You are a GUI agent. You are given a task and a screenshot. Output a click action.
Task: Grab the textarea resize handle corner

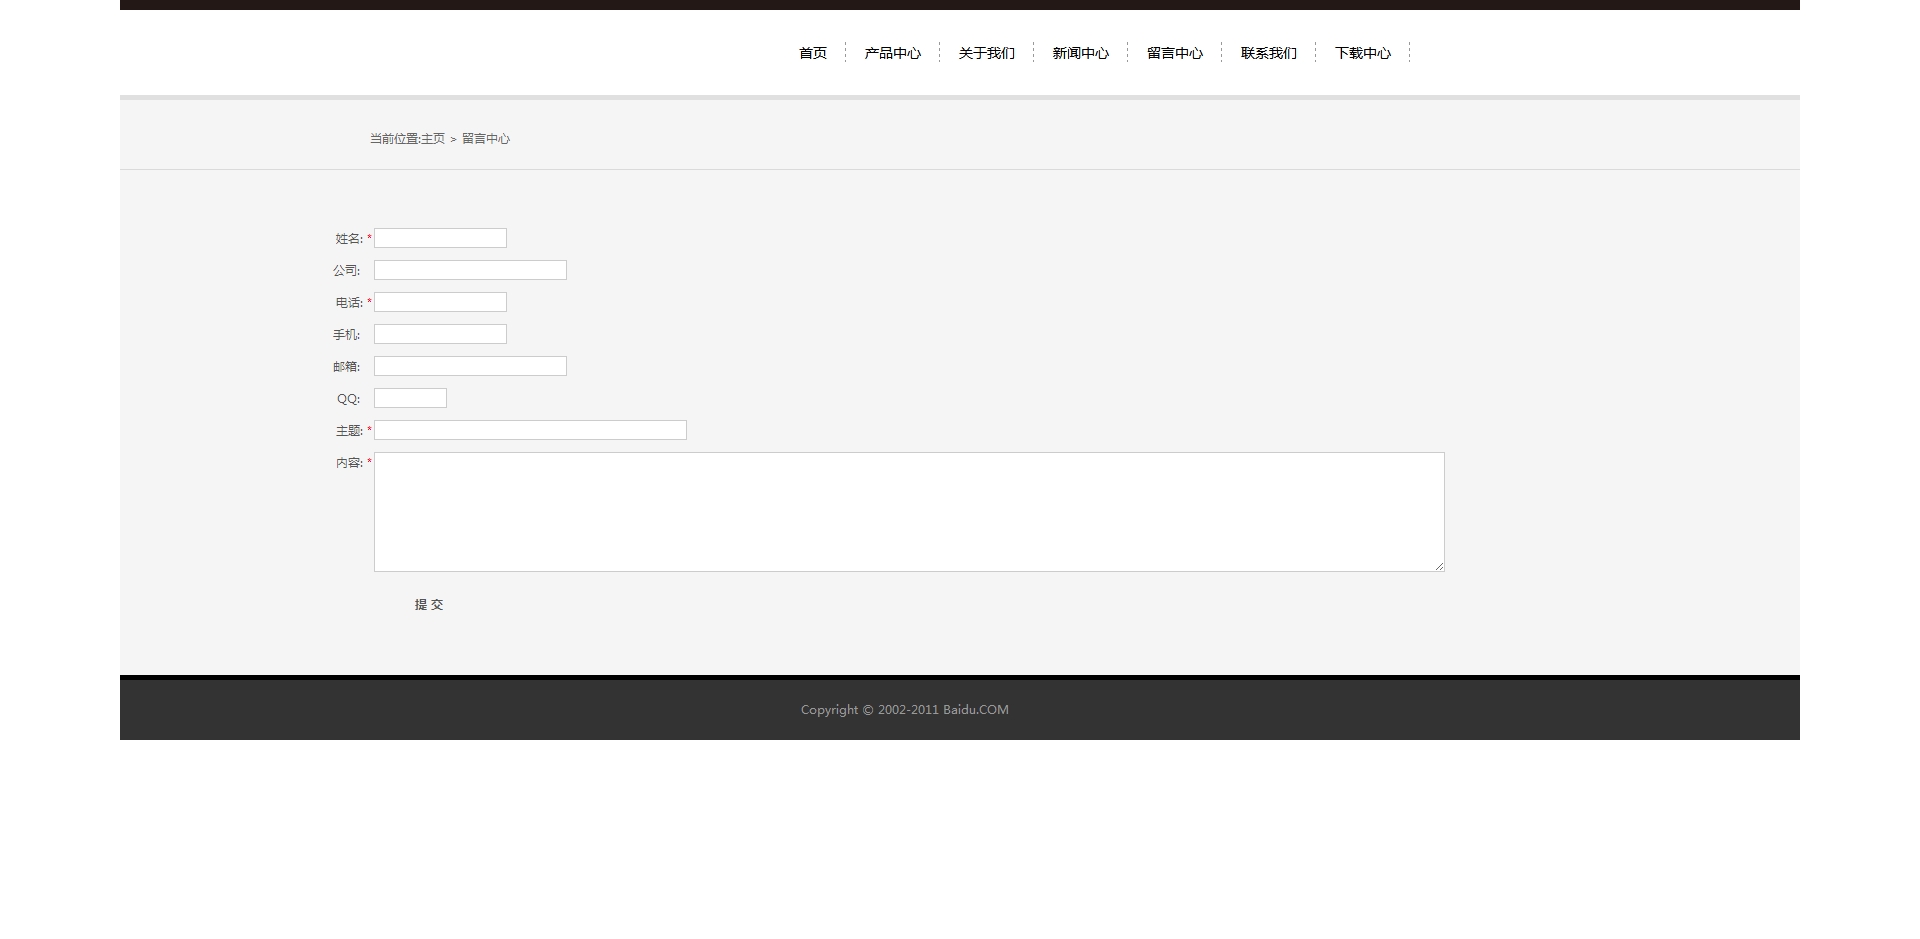point(1439,566)
